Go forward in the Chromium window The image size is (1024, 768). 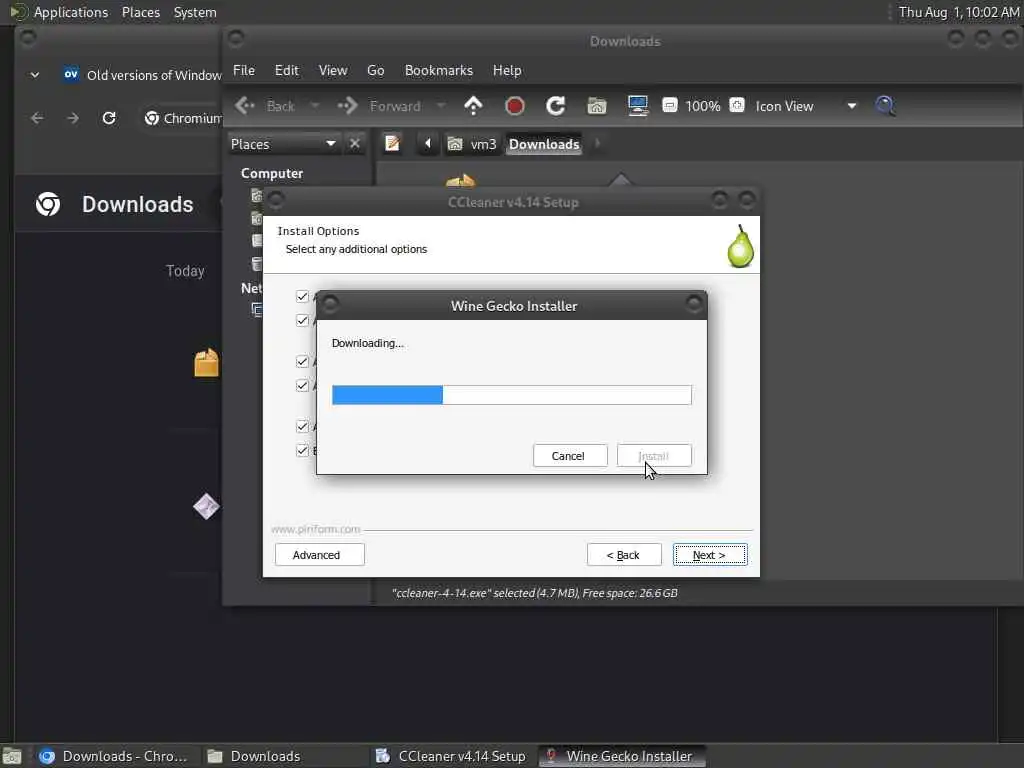pyautogui.click(x=73, y=118)
